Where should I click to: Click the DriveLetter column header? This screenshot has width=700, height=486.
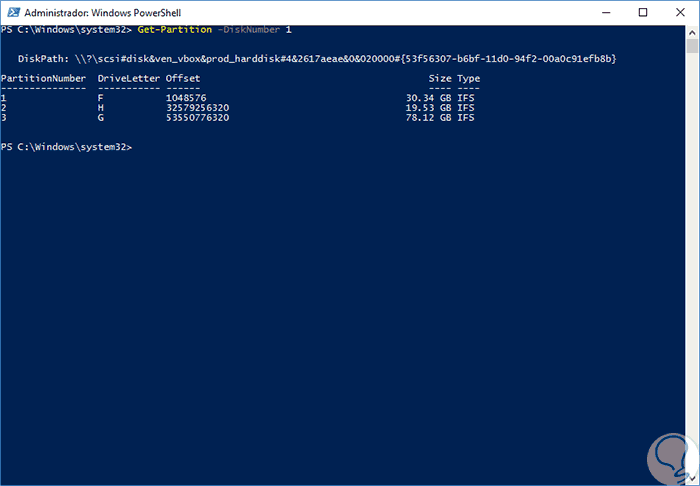click(128, 78)
